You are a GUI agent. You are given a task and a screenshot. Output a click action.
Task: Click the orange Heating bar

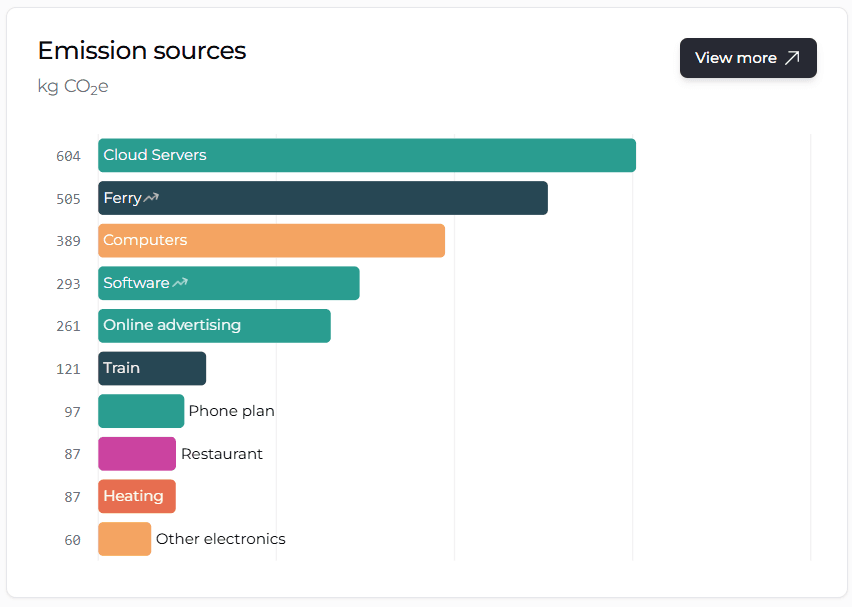(136, 496)
